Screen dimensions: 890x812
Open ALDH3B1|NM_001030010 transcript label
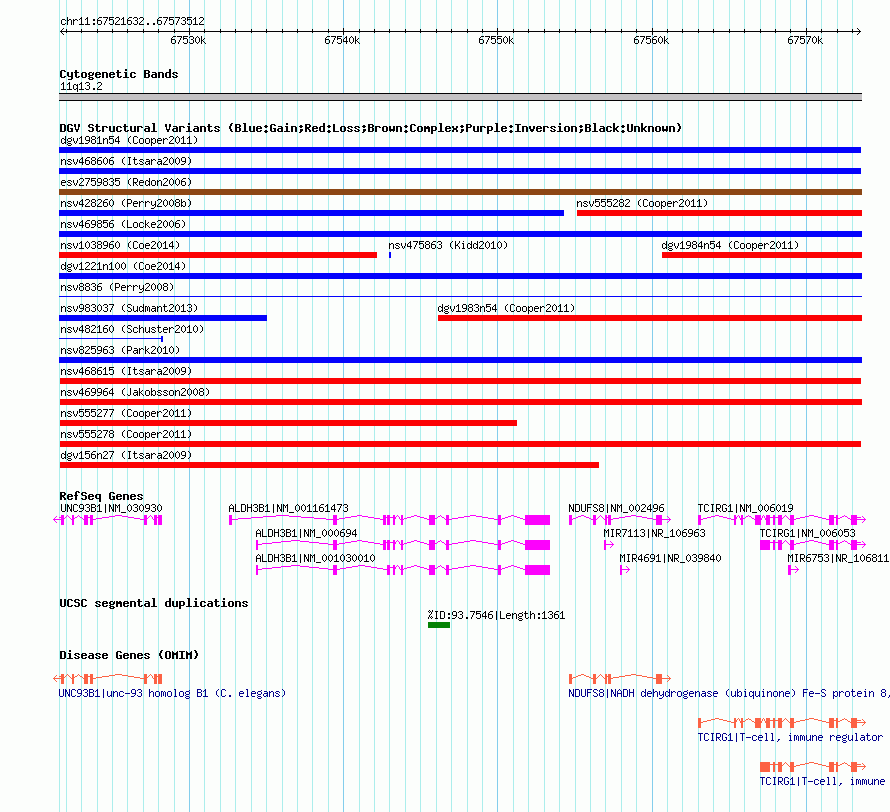316,558
